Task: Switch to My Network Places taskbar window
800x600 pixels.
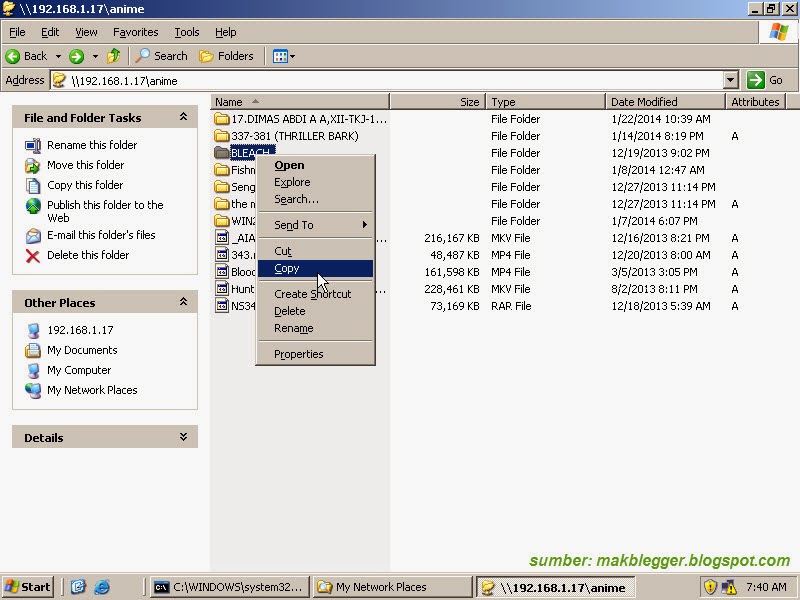Action: [392, 587]
